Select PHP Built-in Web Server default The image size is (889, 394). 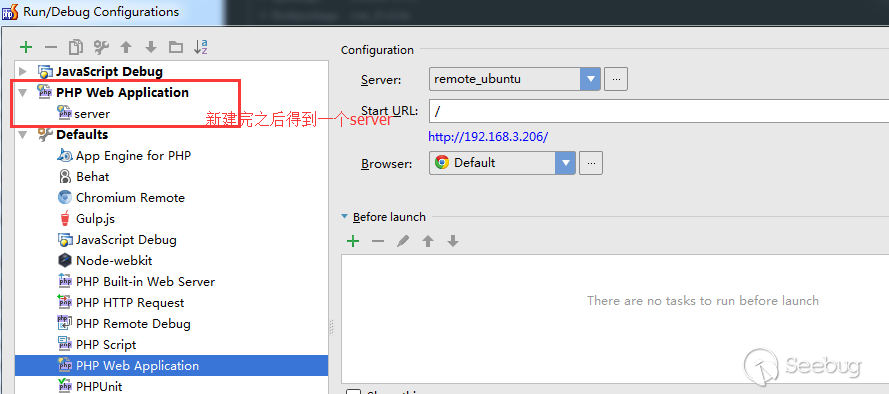tap(137, 282)
